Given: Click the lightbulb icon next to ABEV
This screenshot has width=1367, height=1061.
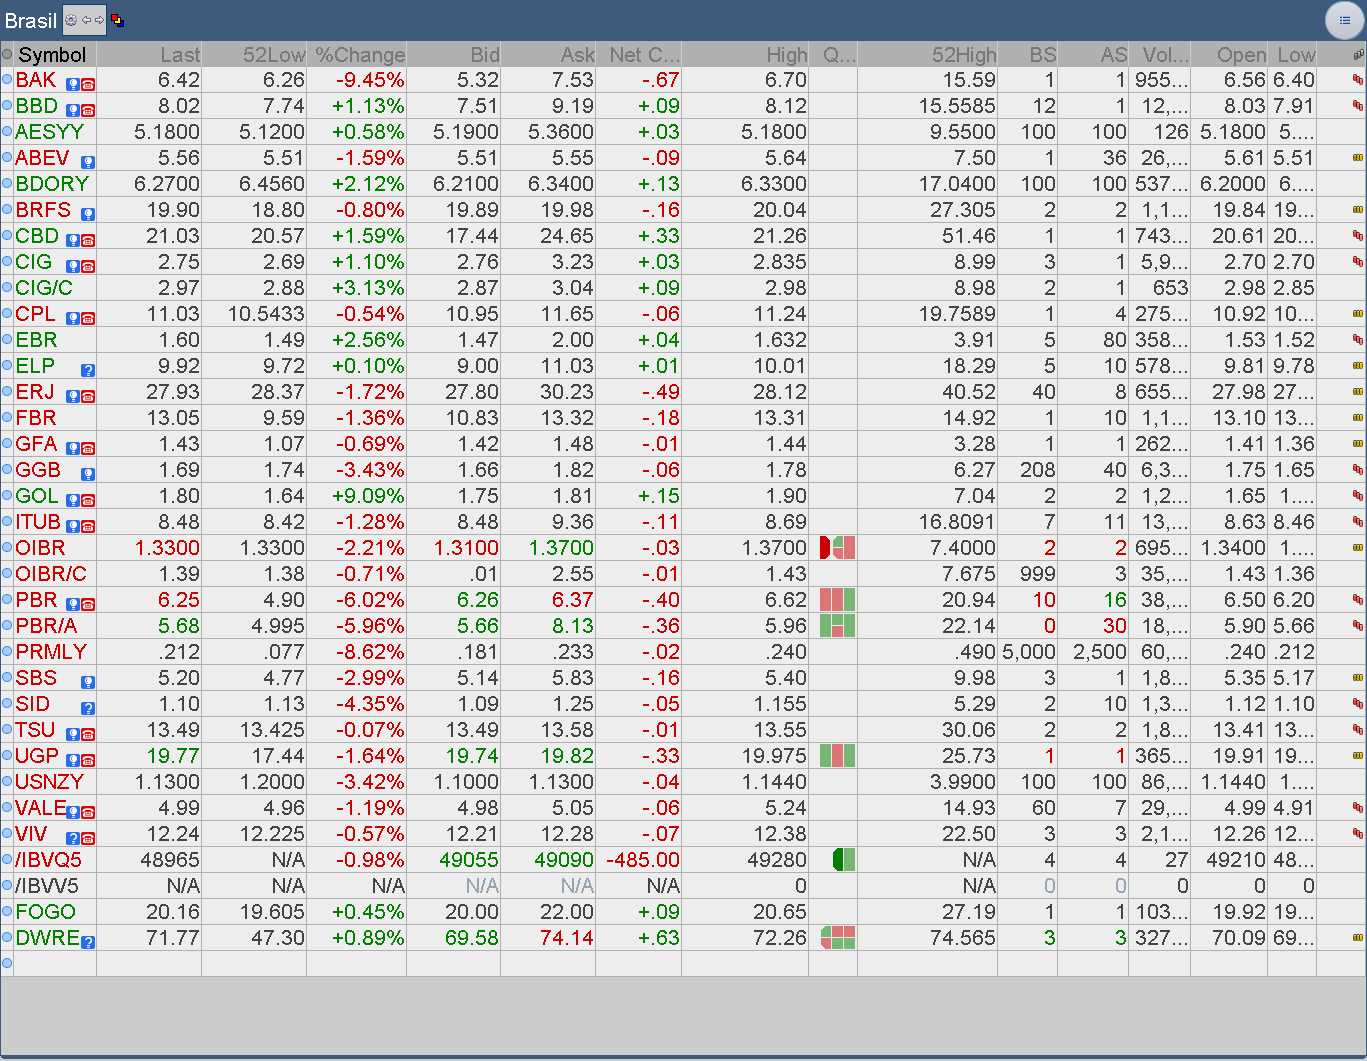Looking at the screenshot, I should pyautogui.click(x=88, y=162).
